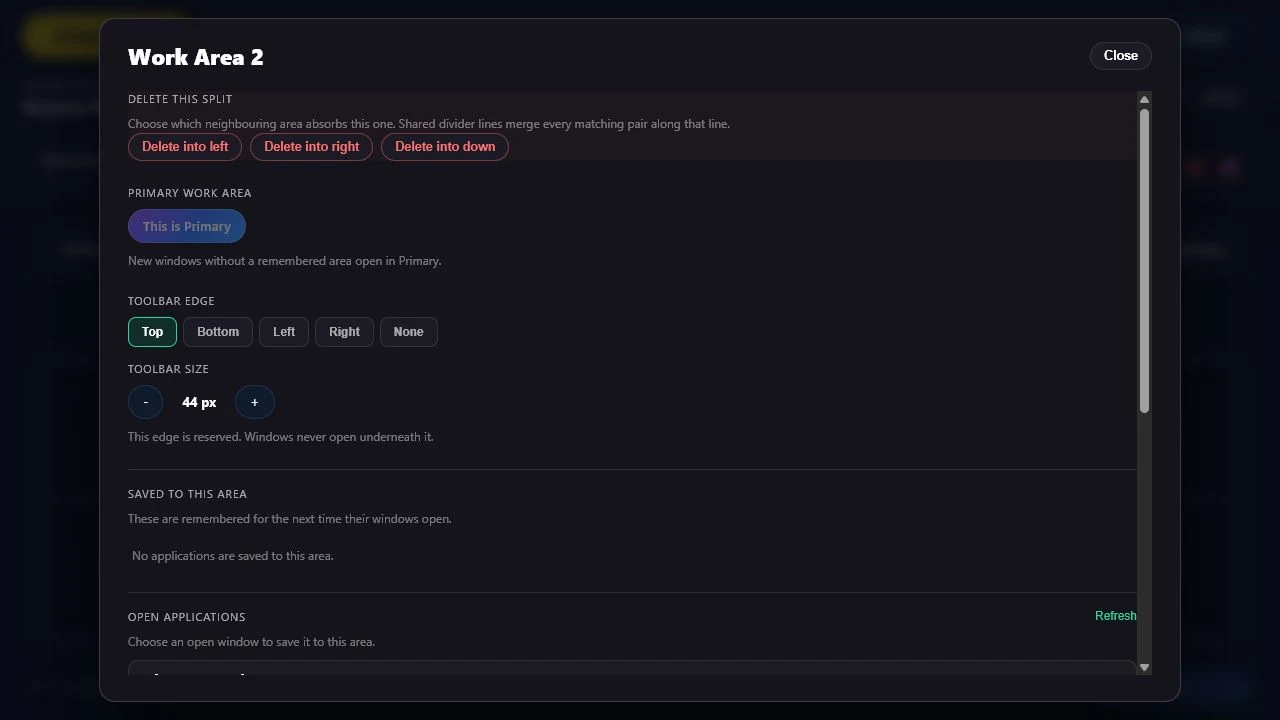Decrease toolbar size with minus button

pos(145,402)
